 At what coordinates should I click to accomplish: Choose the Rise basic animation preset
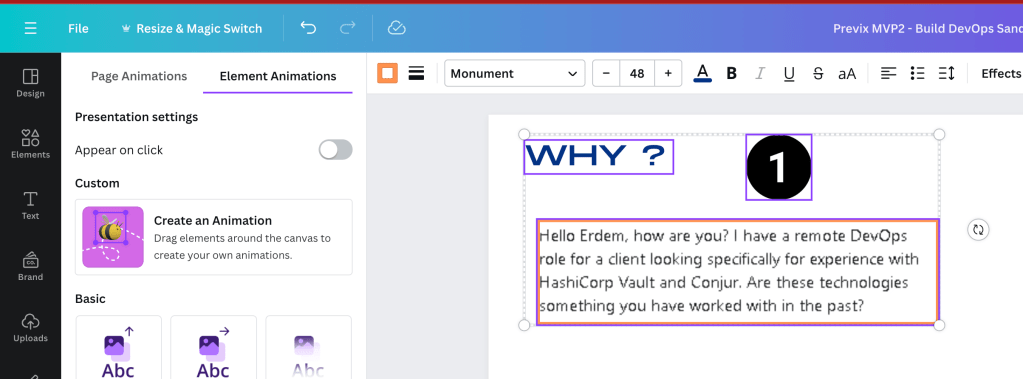coord(119,347)
